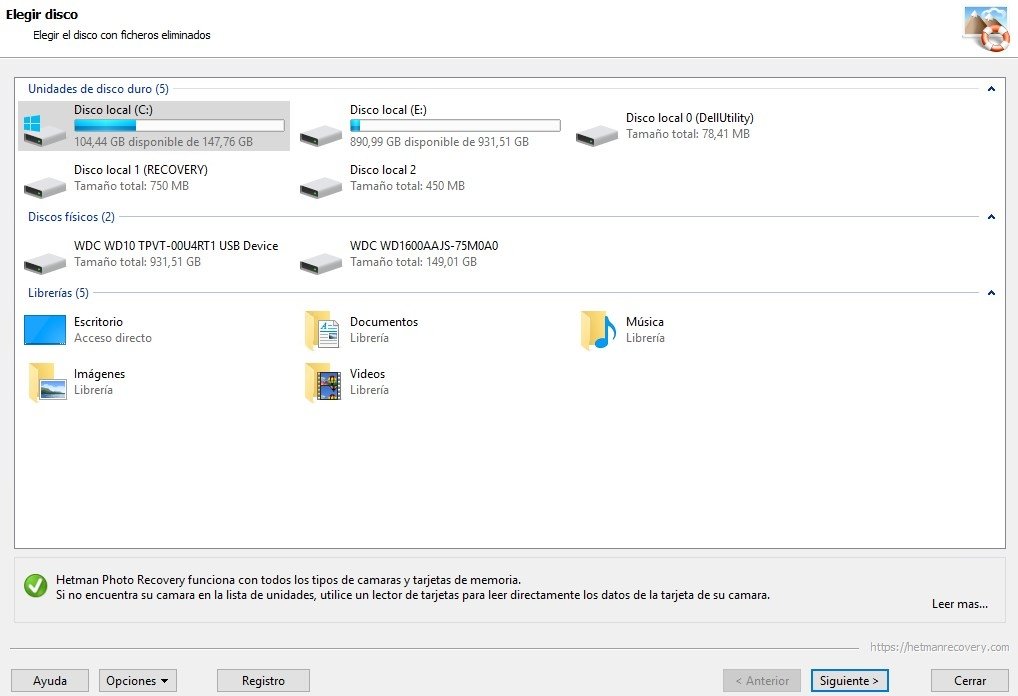Click '104,44 GB disponible de 147,76 GB' text
This screenshot has height=696, width=1018.
pos(164,142)
